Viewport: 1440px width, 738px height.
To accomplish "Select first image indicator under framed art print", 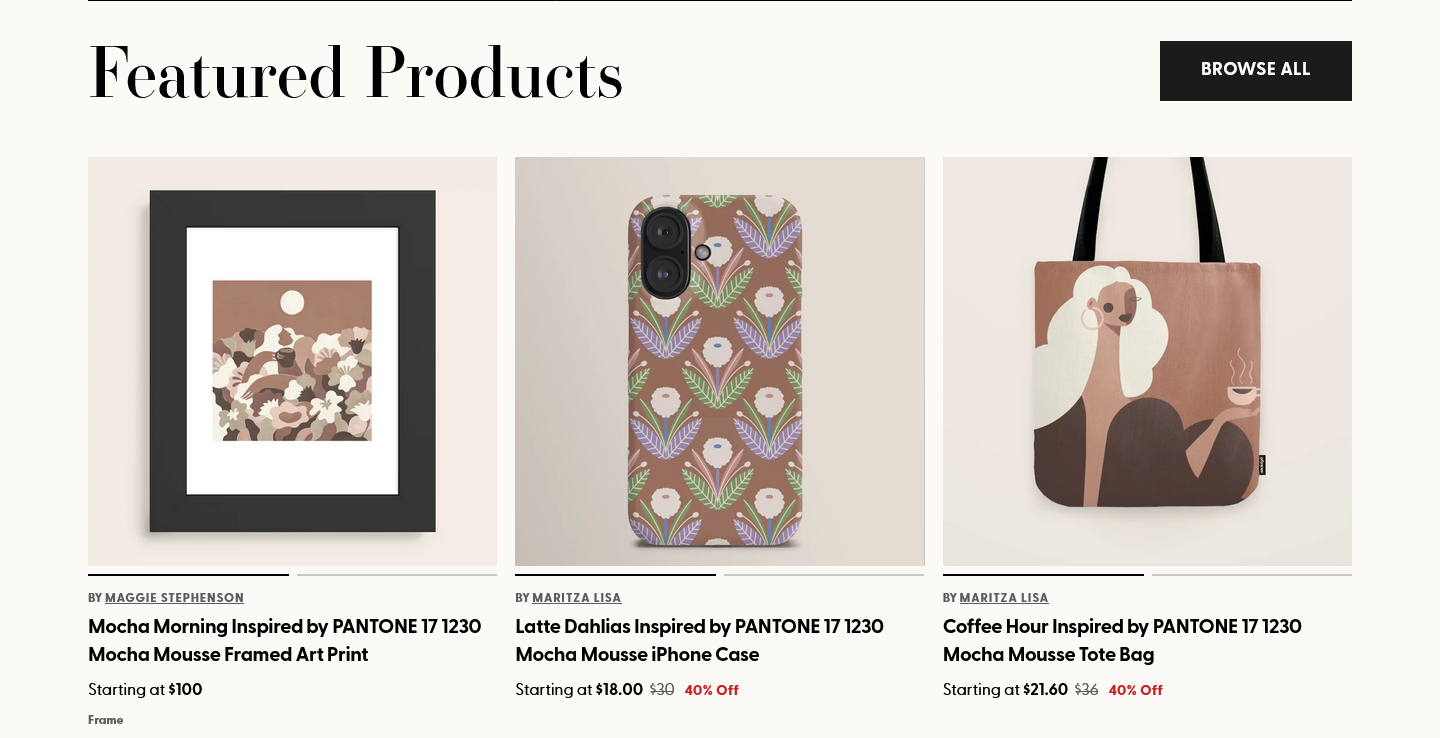I will tap(188, 575).
